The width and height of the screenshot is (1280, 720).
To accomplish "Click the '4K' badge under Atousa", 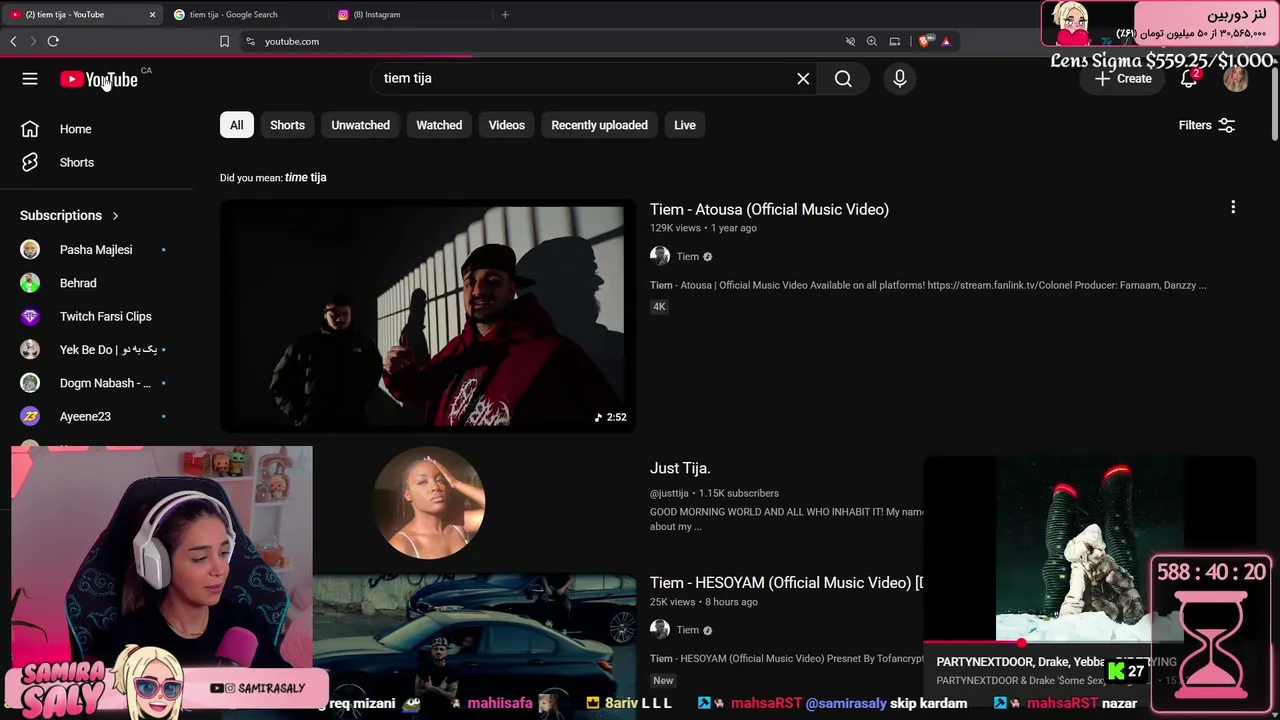I will coord(659,307).
